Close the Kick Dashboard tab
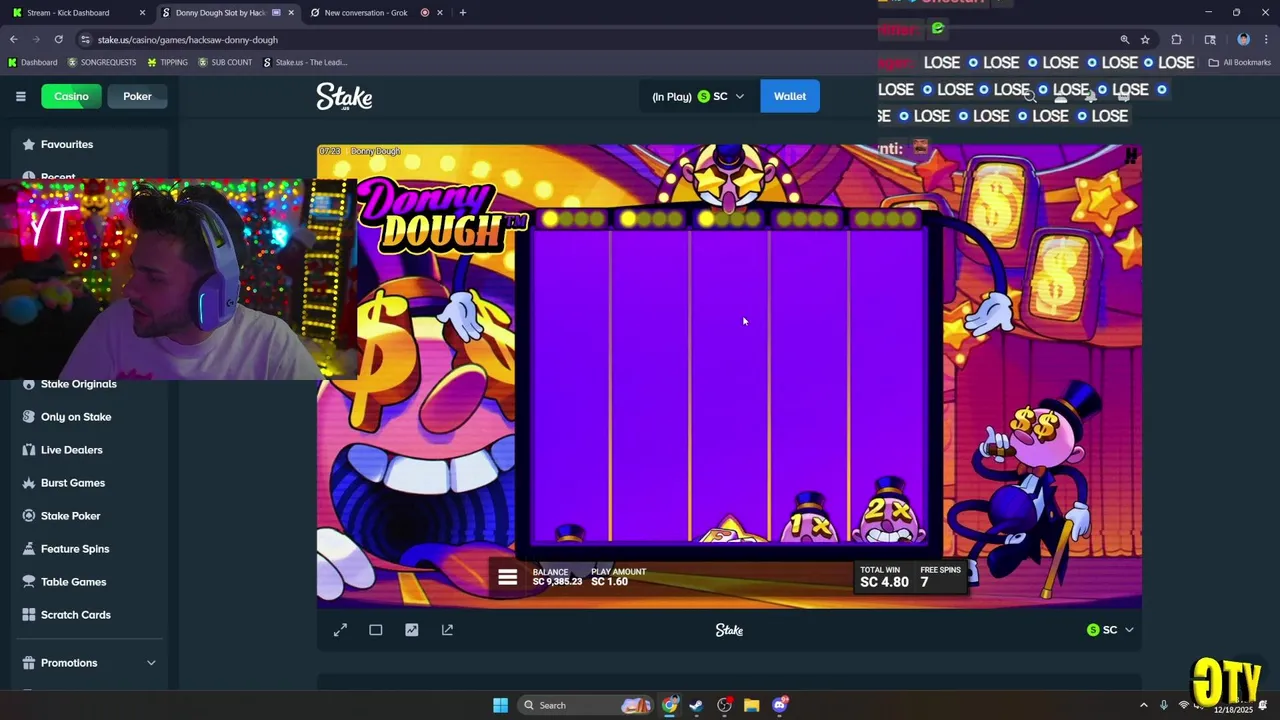The width and height of the screenshot is (1280, 720). [142, 13]
